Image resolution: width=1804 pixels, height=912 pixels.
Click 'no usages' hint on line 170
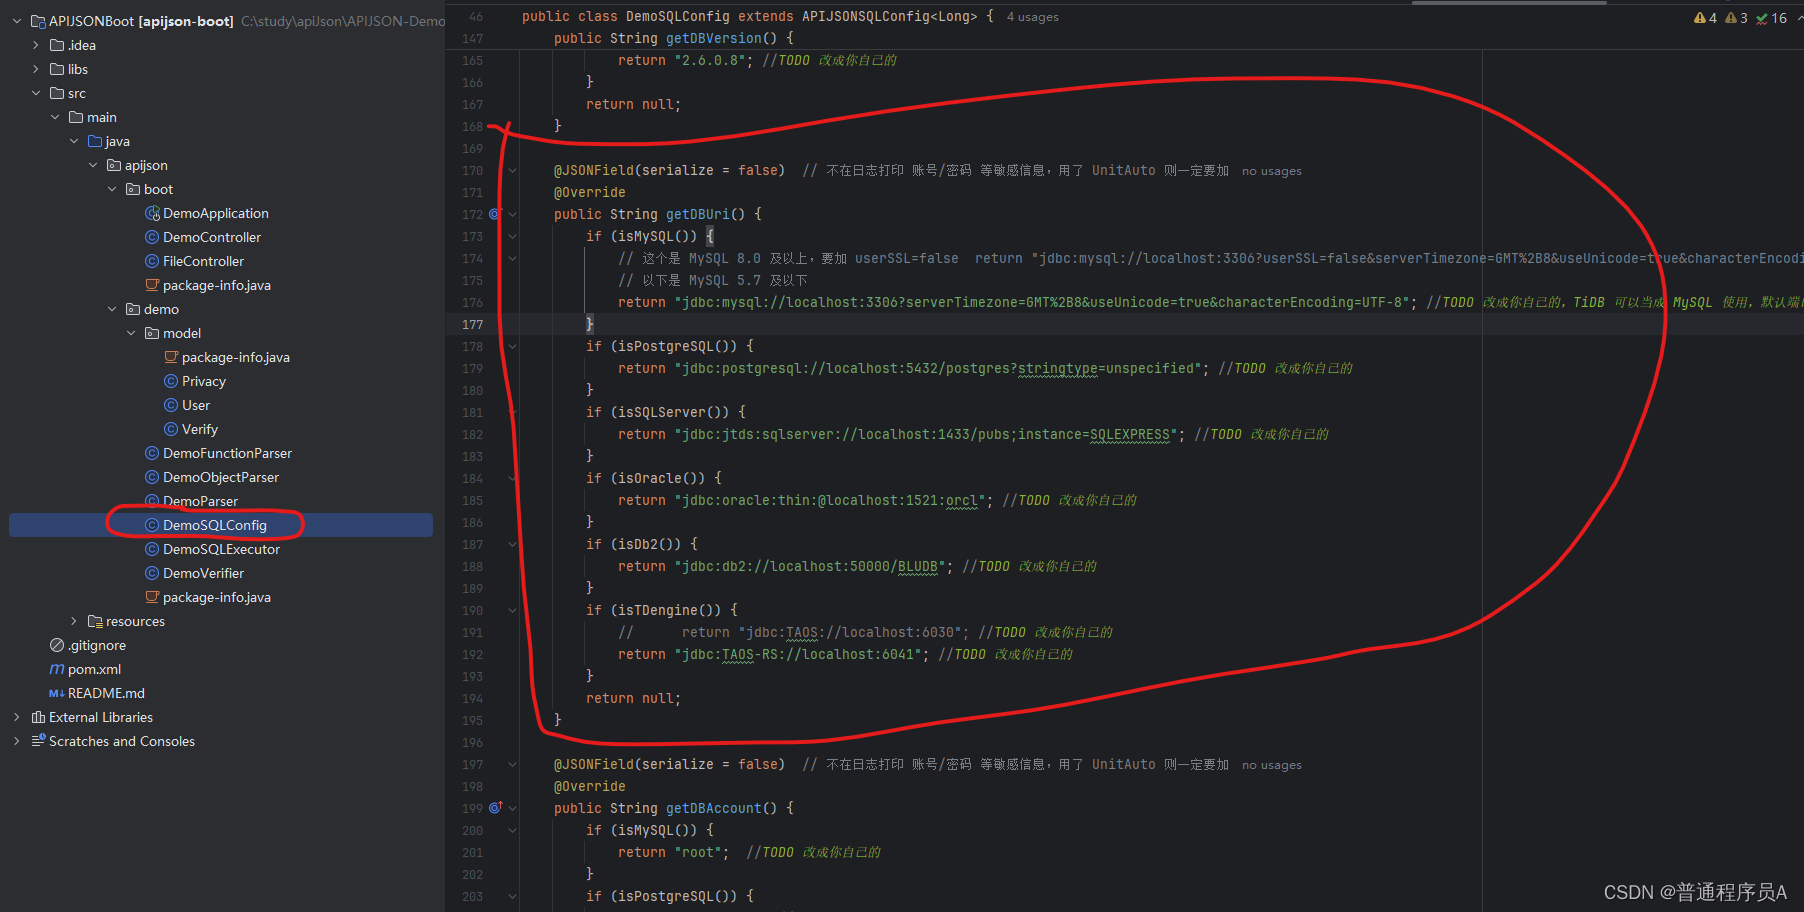(1271, 171)
